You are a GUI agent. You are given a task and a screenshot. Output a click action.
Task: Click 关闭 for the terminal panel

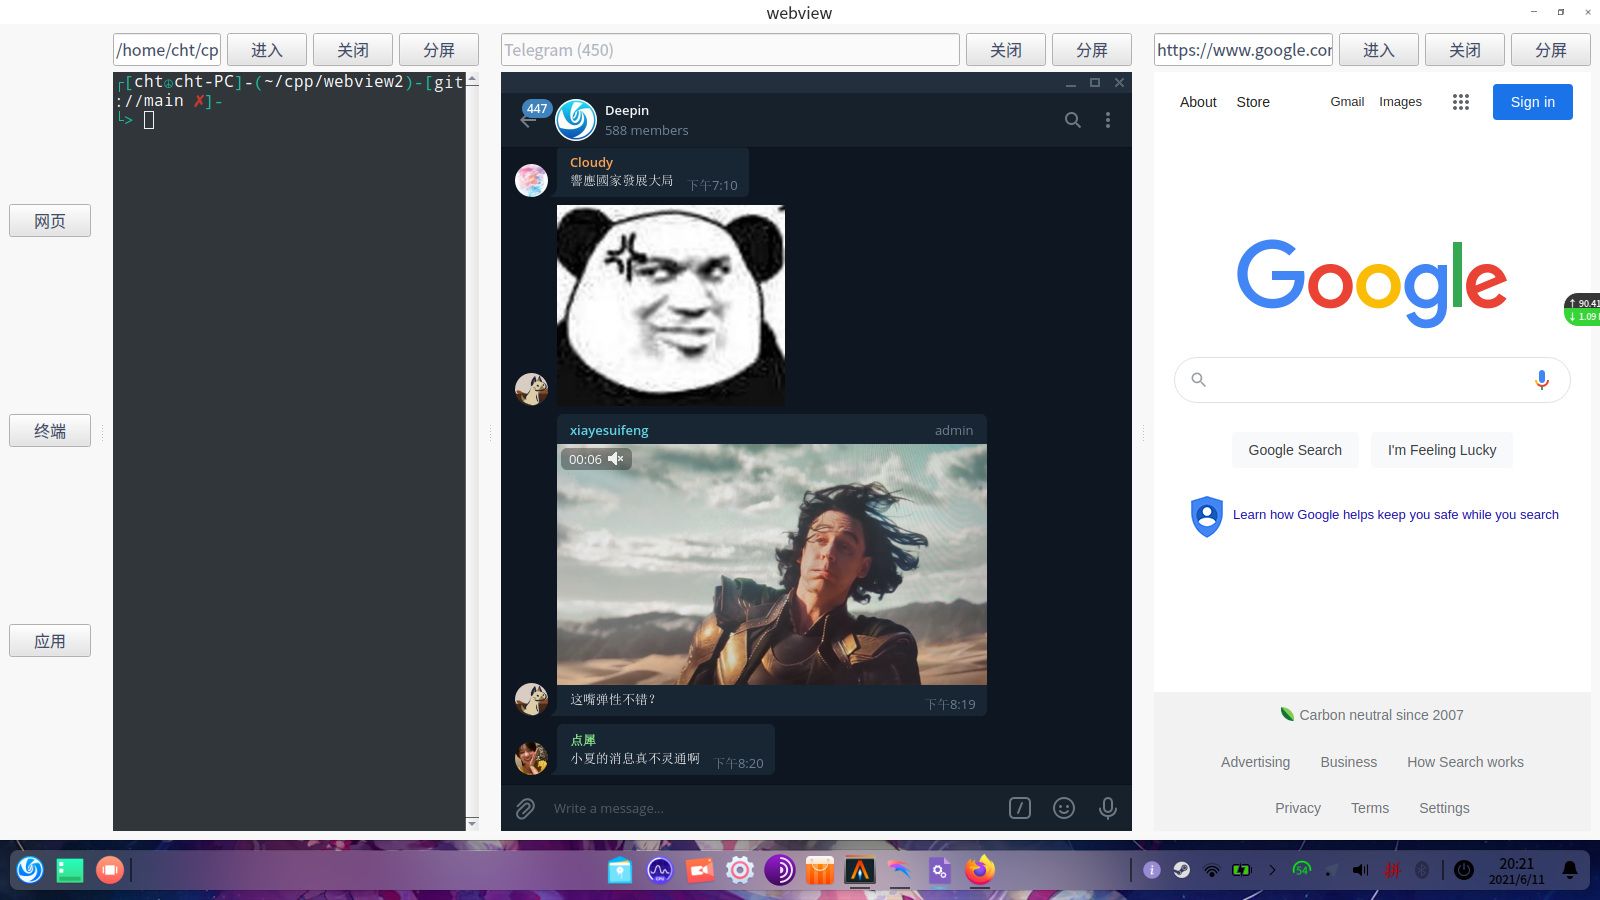coord(353,50)
